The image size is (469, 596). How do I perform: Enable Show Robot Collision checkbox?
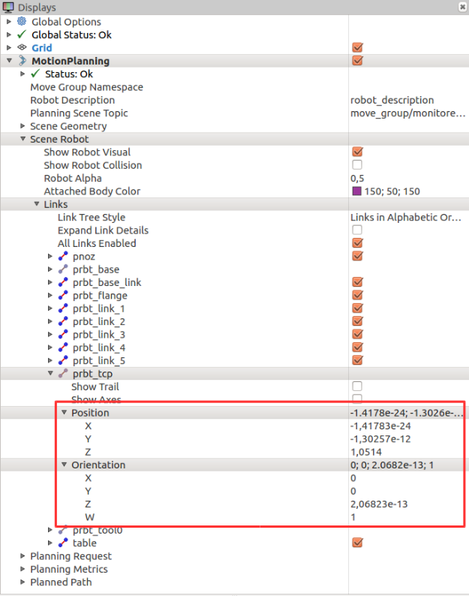[x=357, y=165]
